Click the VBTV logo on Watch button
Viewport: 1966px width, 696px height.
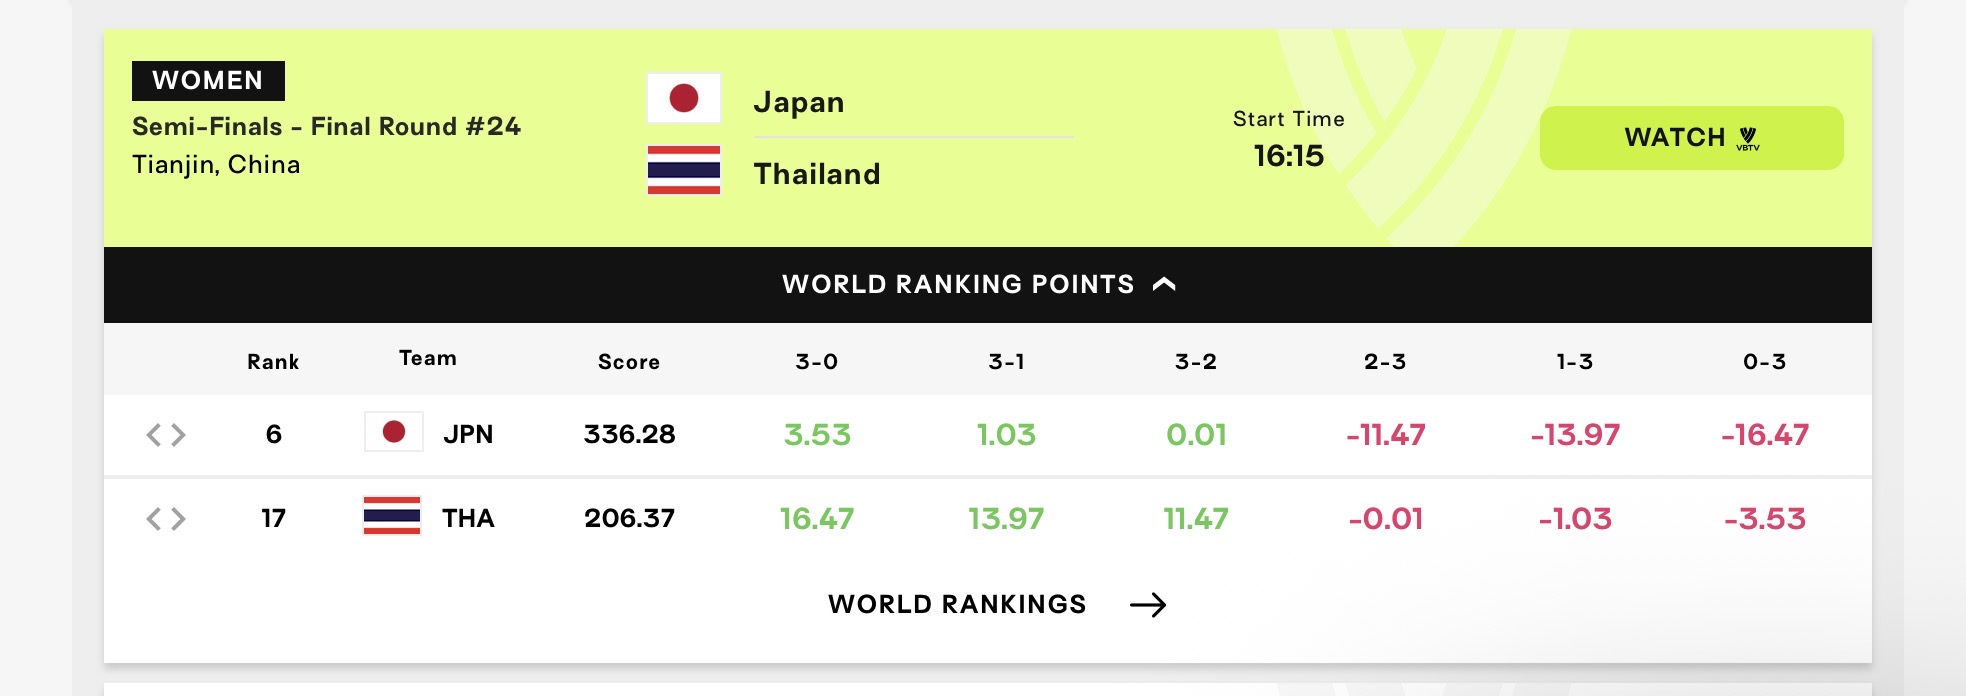[1748, 139]
